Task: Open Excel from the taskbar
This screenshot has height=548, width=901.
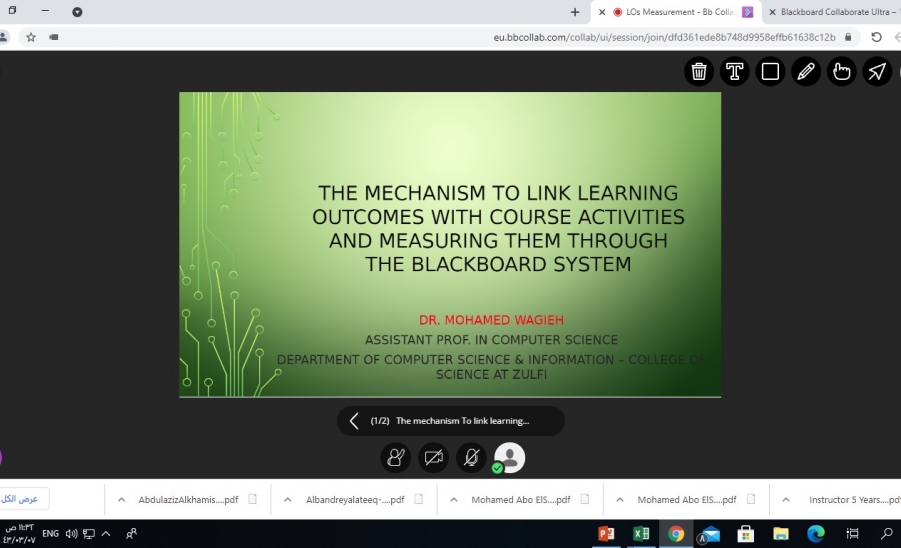Action: pos(641,534)
